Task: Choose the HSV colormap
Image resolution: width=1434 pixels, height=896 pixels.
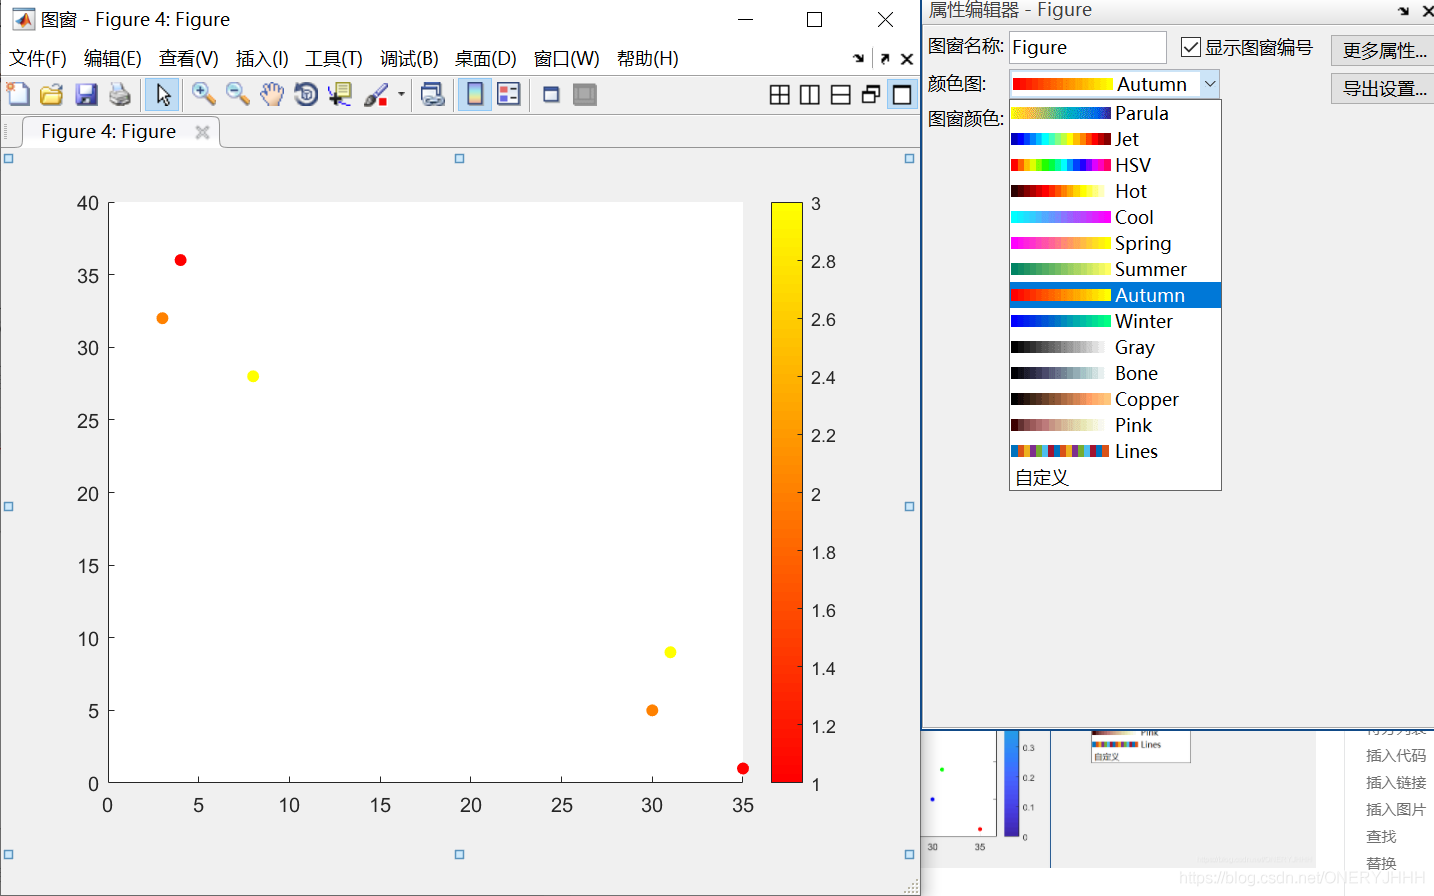Action: click(1115, 165)
